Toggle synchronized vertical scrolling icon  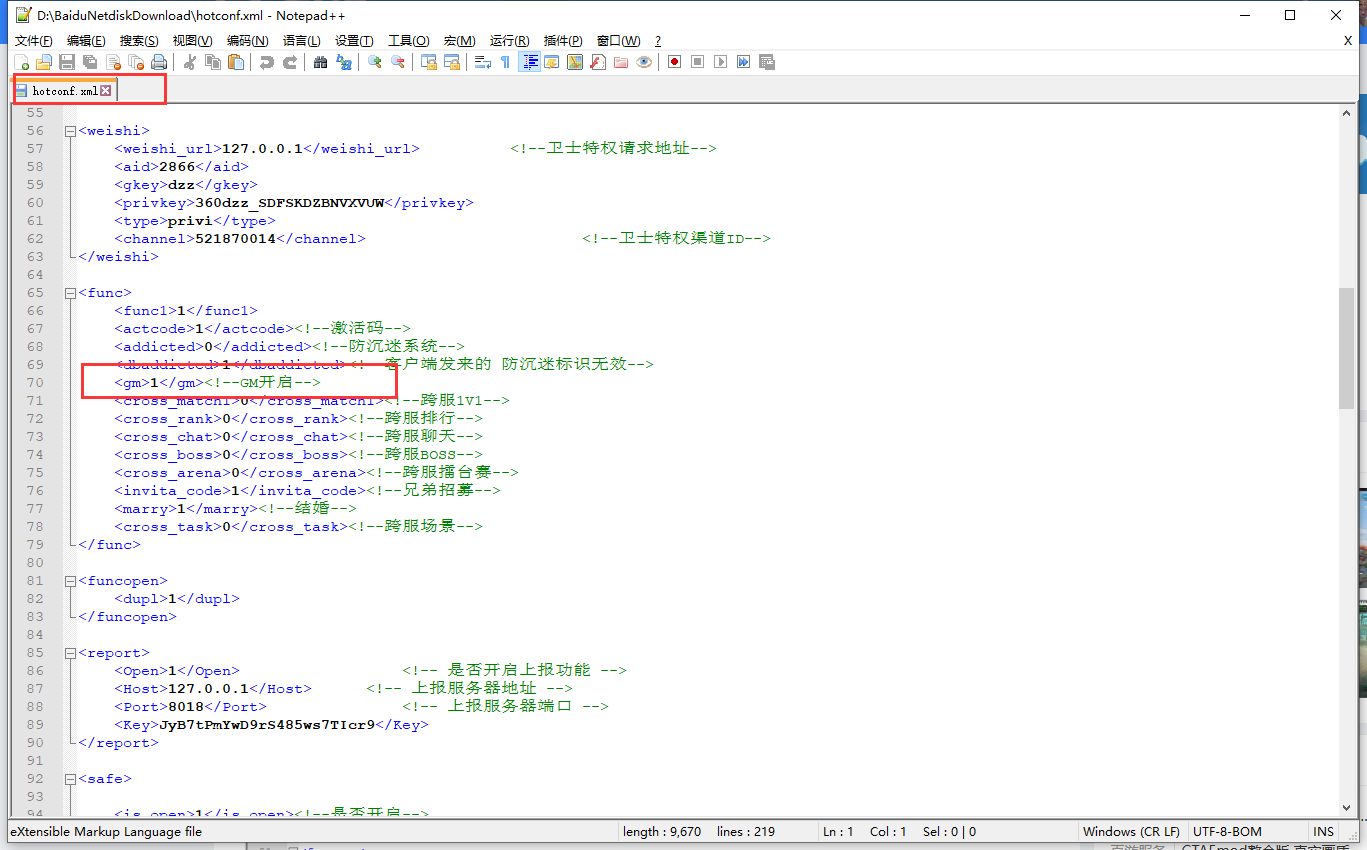[428, 62]
